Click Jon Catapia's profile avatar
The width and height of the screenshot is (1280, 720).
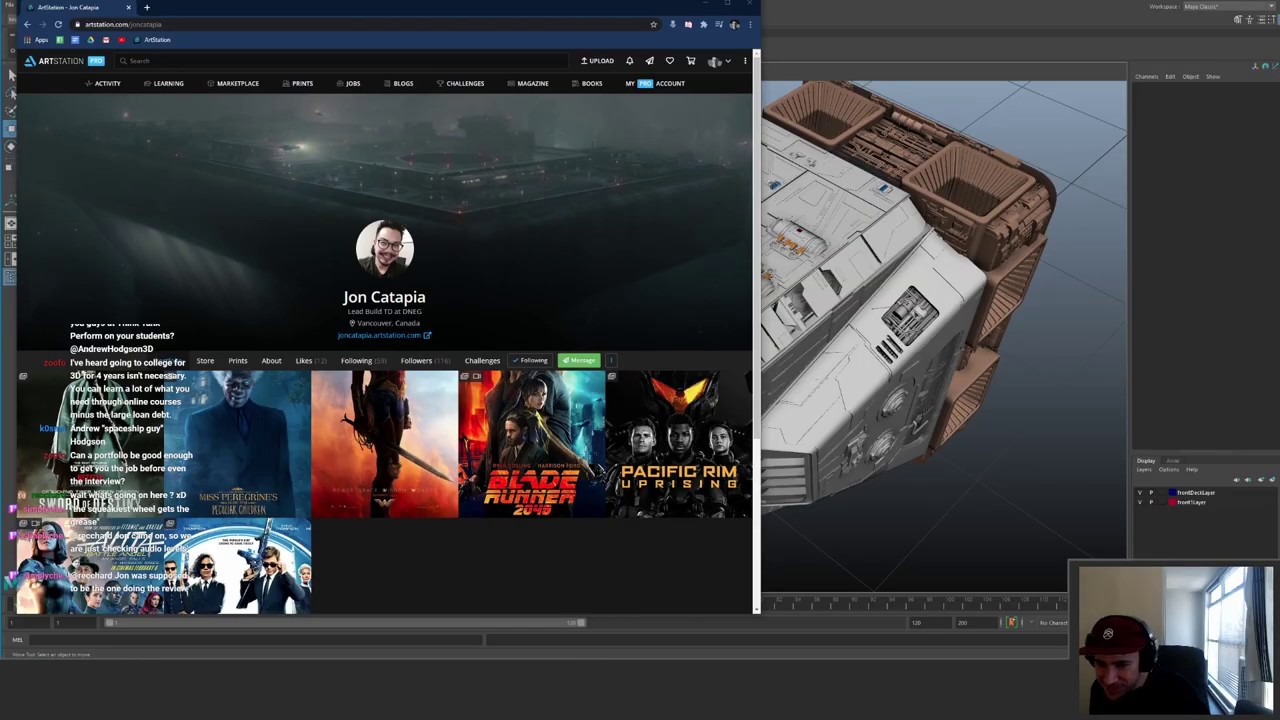pos(384,248)
